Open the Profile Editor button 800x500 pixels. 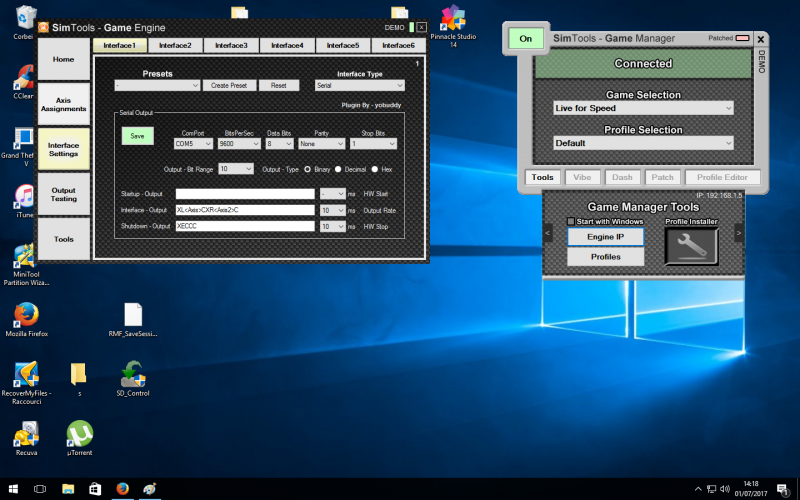722,177
